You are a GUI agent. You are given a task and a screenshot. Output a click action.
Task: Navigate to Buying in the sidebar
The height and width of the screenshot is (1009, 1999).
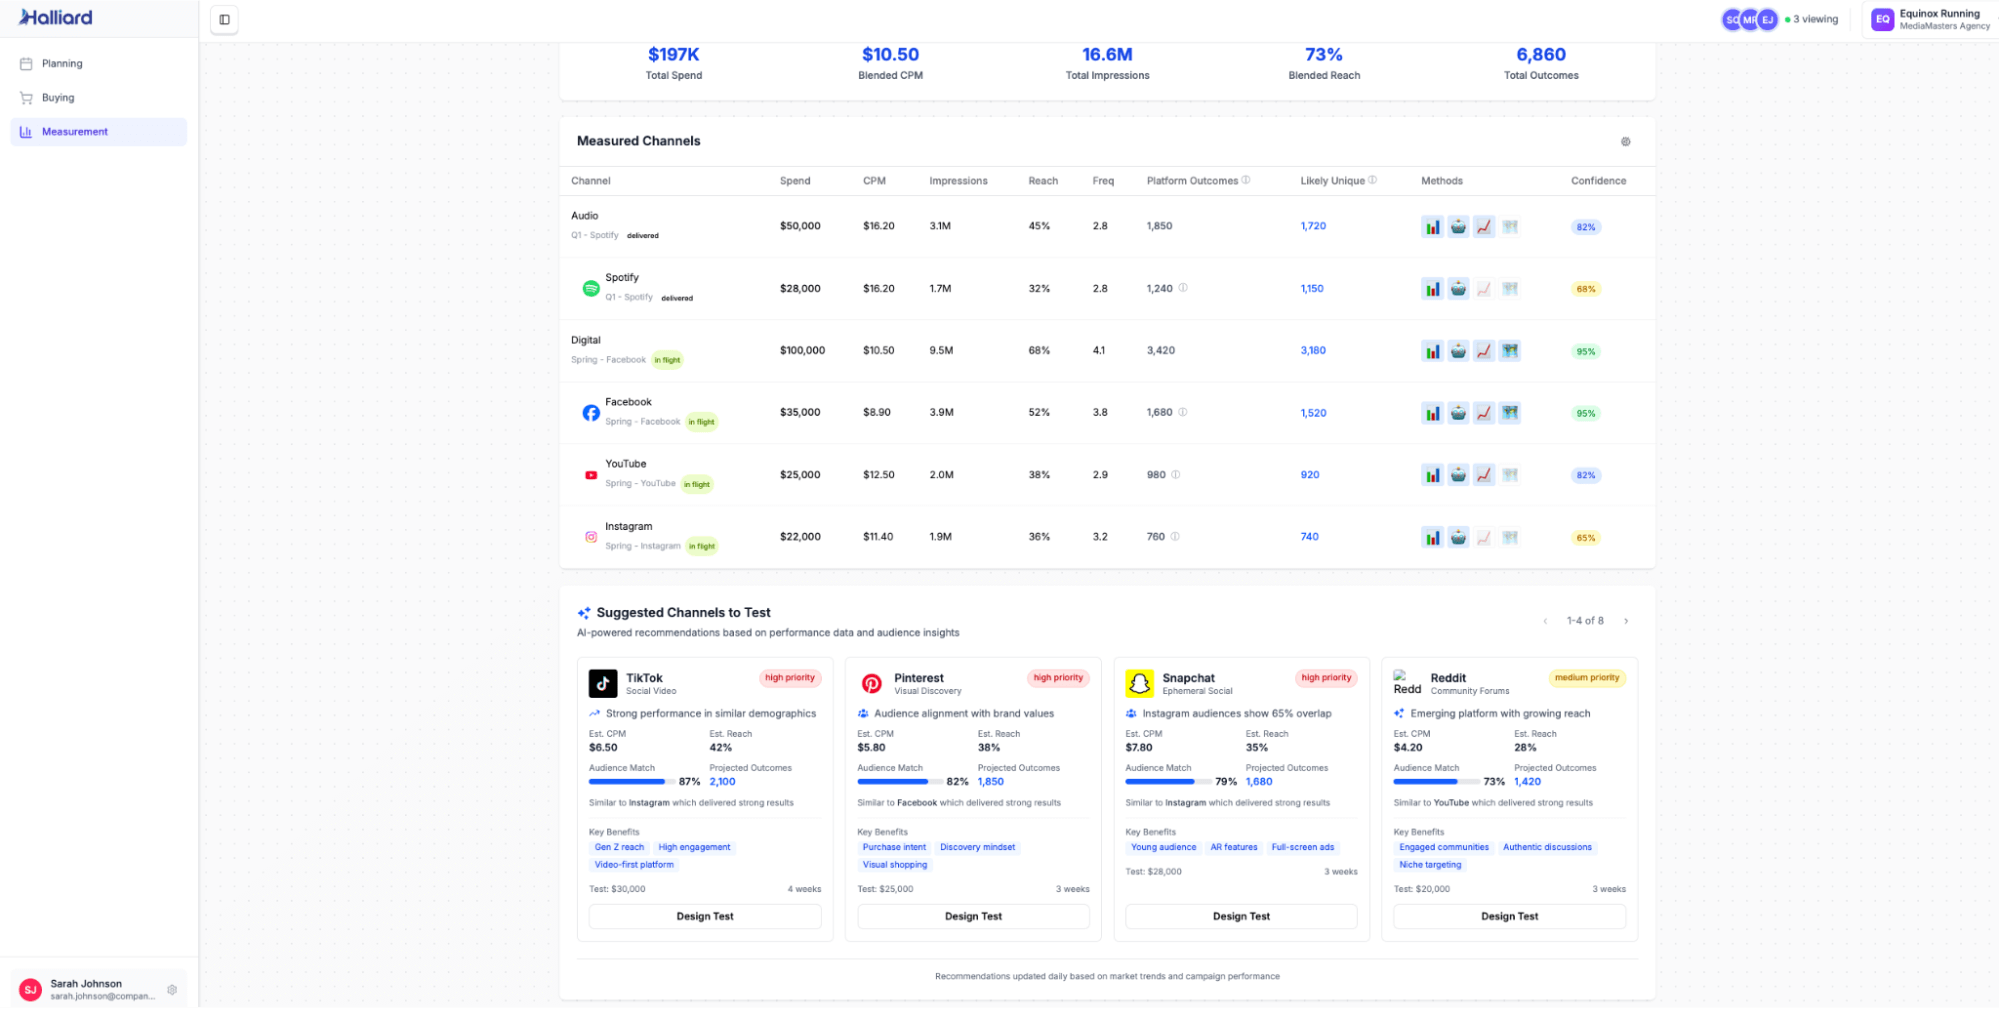click(x=58, y=98)
